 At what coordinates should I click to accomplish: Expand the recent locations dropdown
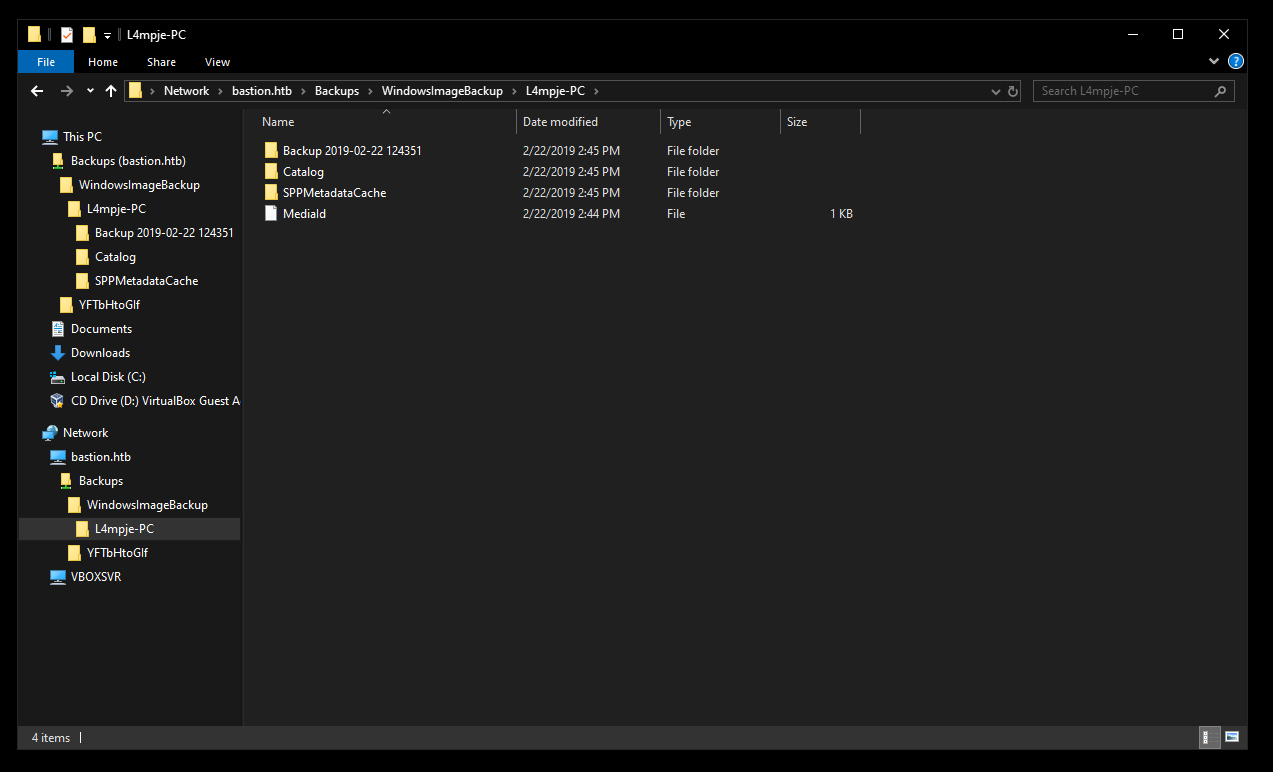[x=90, y=91]
